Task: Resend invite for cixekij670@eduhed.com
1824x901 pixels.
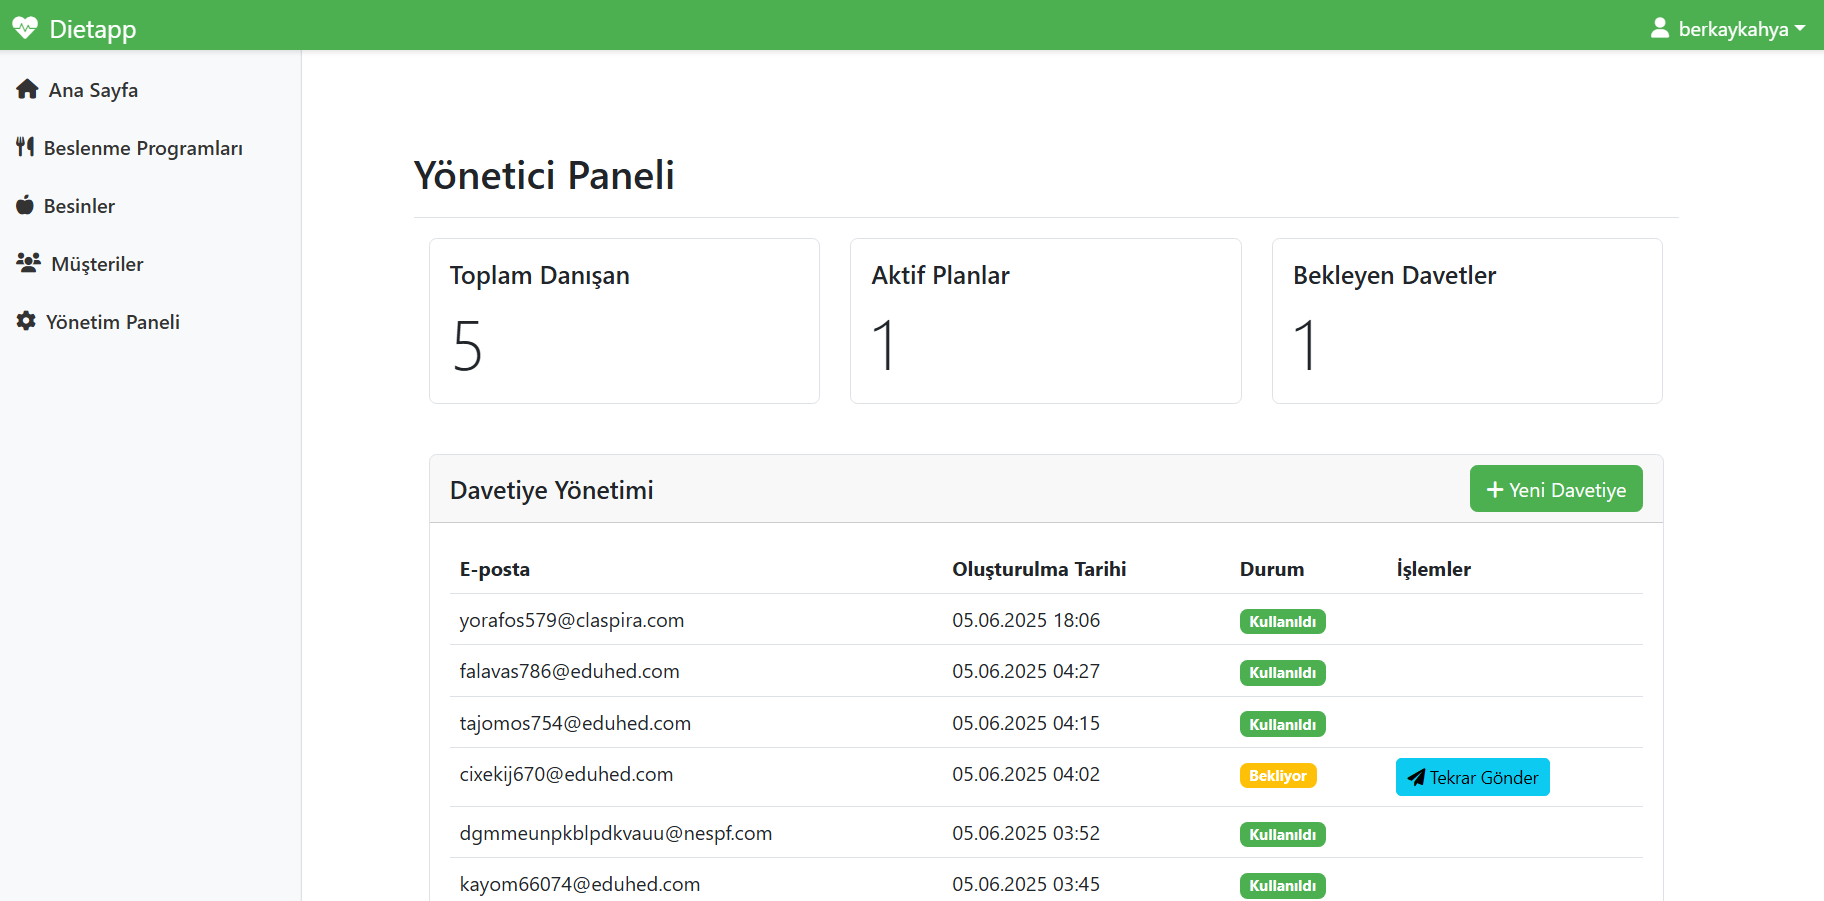Action: pyautogui.click(x=1472, y=777)
